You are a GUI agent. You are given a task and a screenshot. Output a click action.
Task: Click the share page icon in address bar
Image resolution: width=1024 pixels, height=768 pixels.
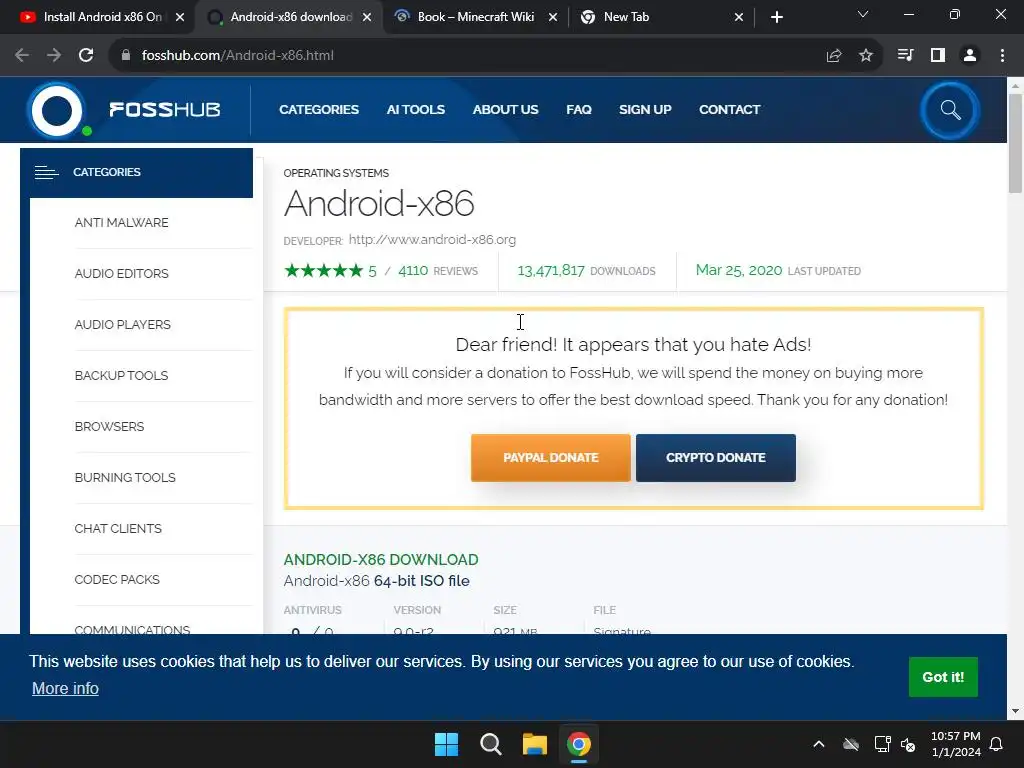834,56
